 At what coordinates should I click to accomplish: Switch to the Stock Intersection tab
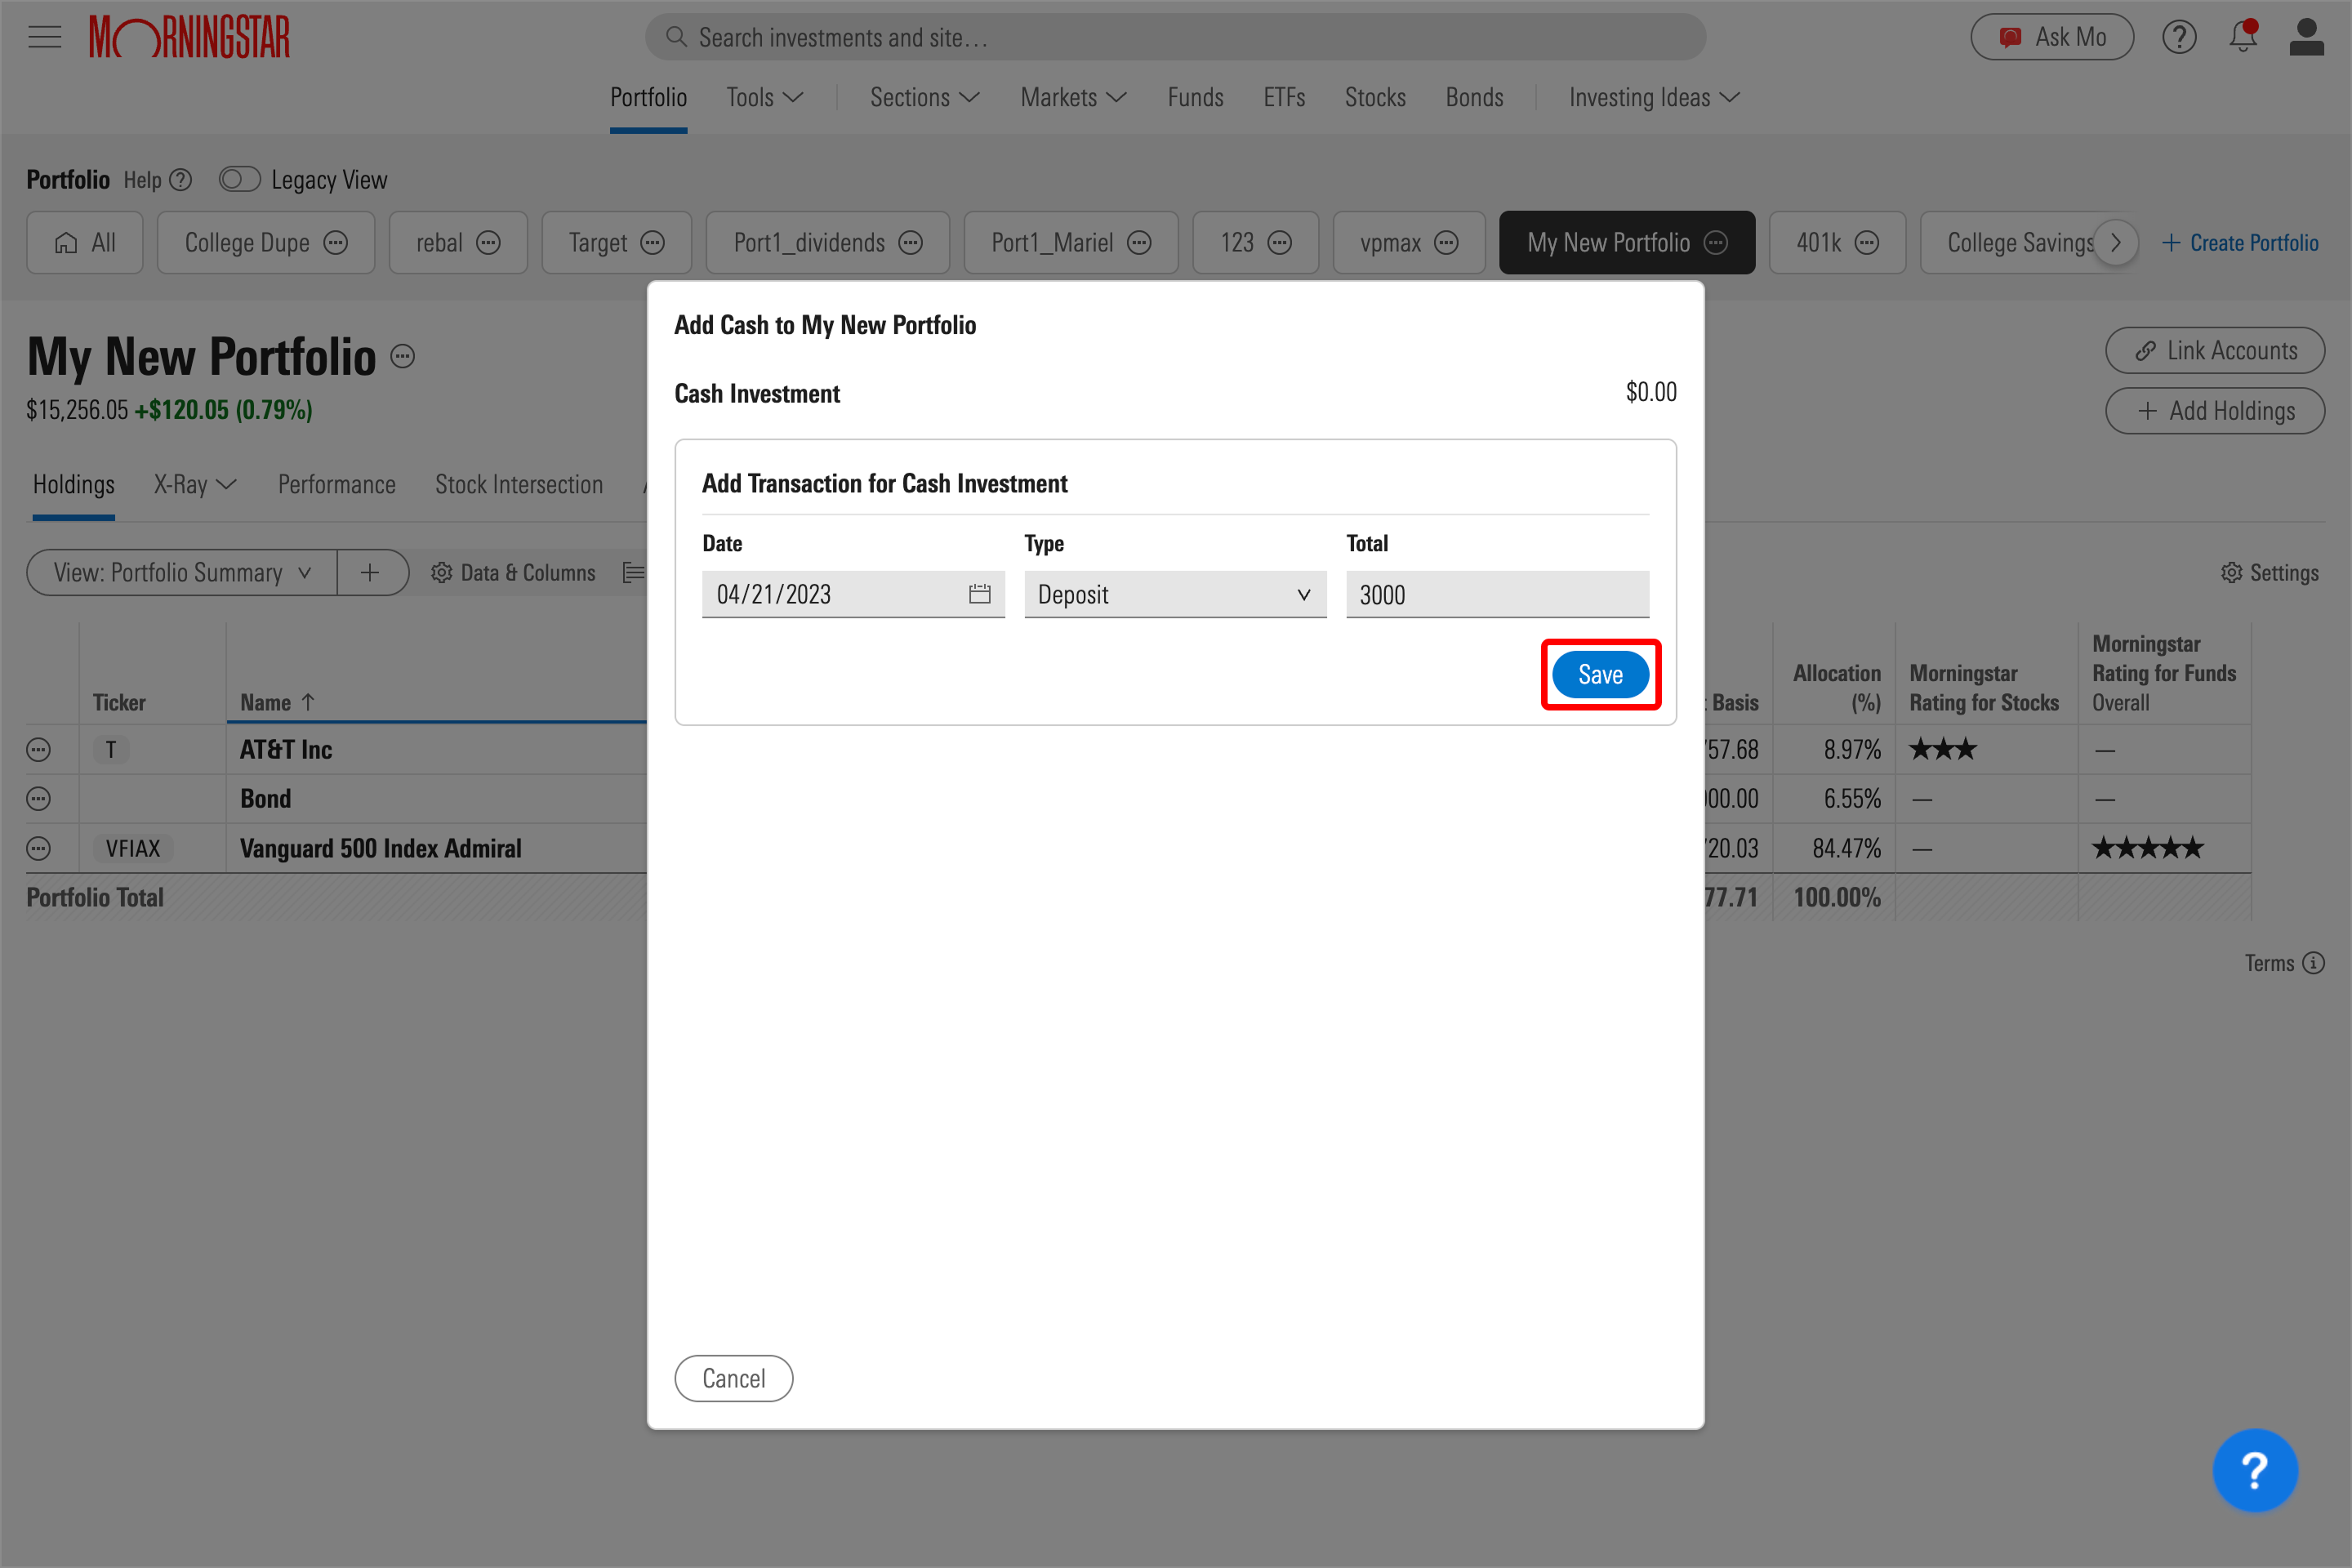pos(519,485)
